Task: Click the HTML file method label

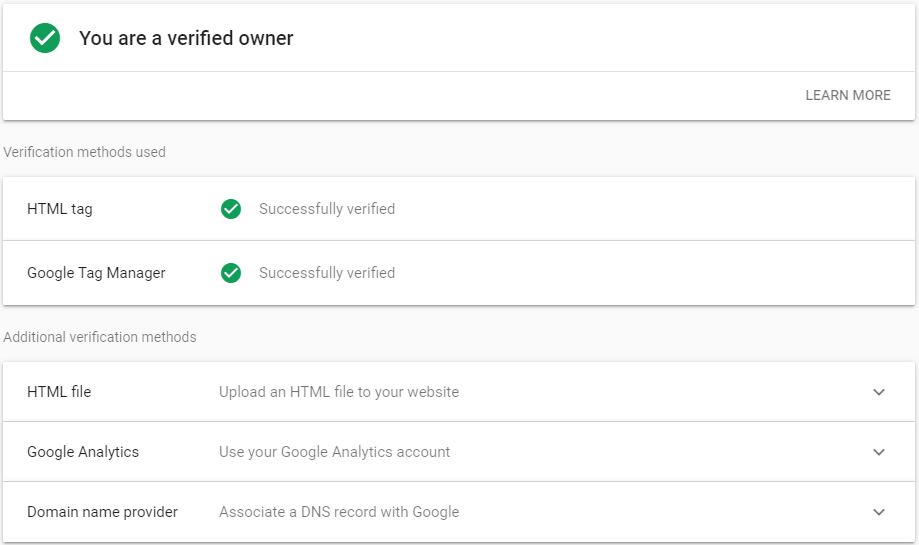Action: tap(59, 391)
